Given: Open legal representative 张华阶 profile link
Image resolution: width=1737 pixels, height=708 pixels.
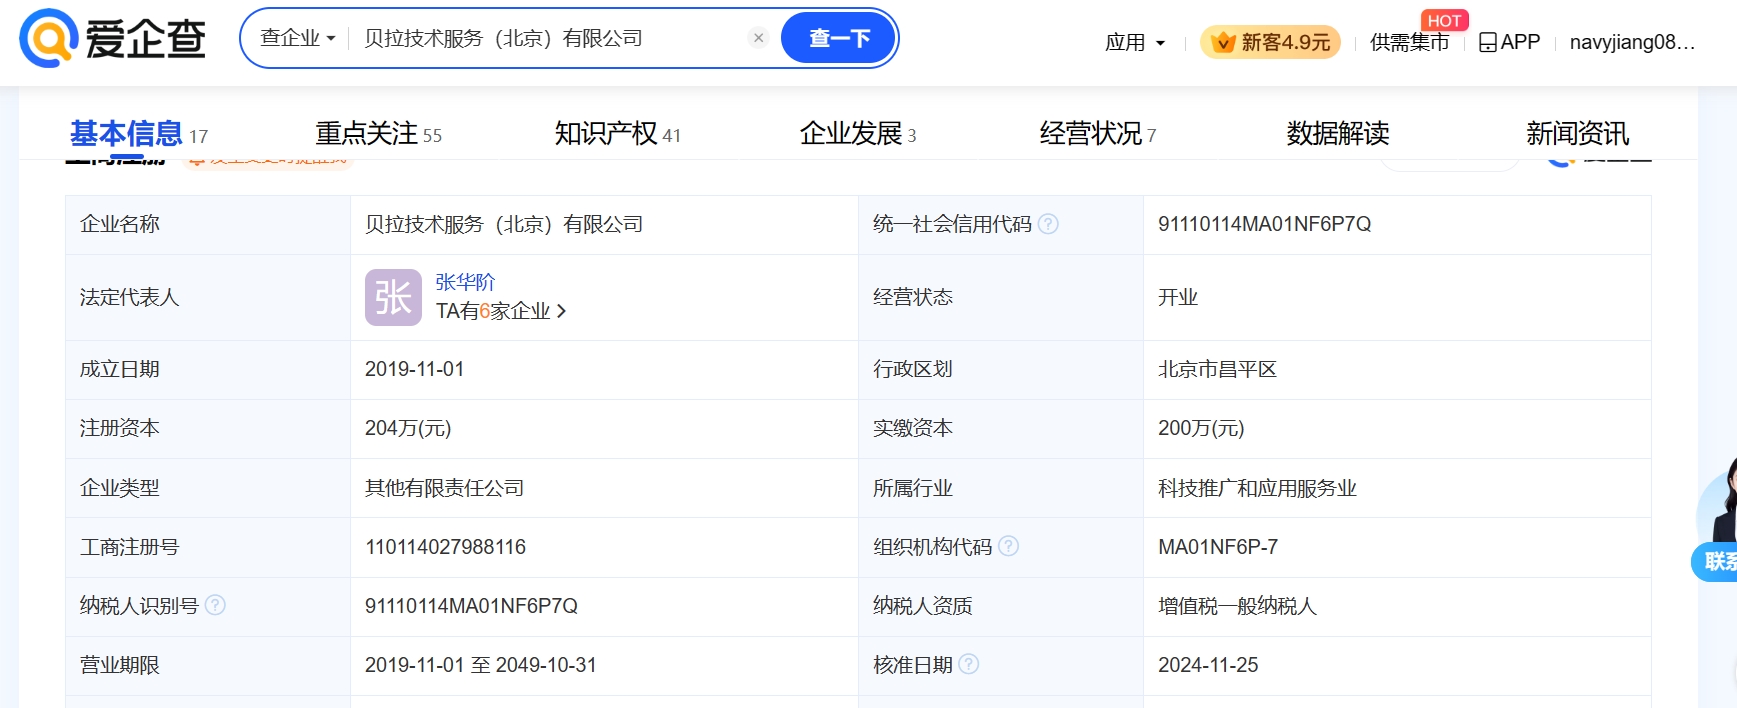Looking at the screenshot, I should click(465, 282).
